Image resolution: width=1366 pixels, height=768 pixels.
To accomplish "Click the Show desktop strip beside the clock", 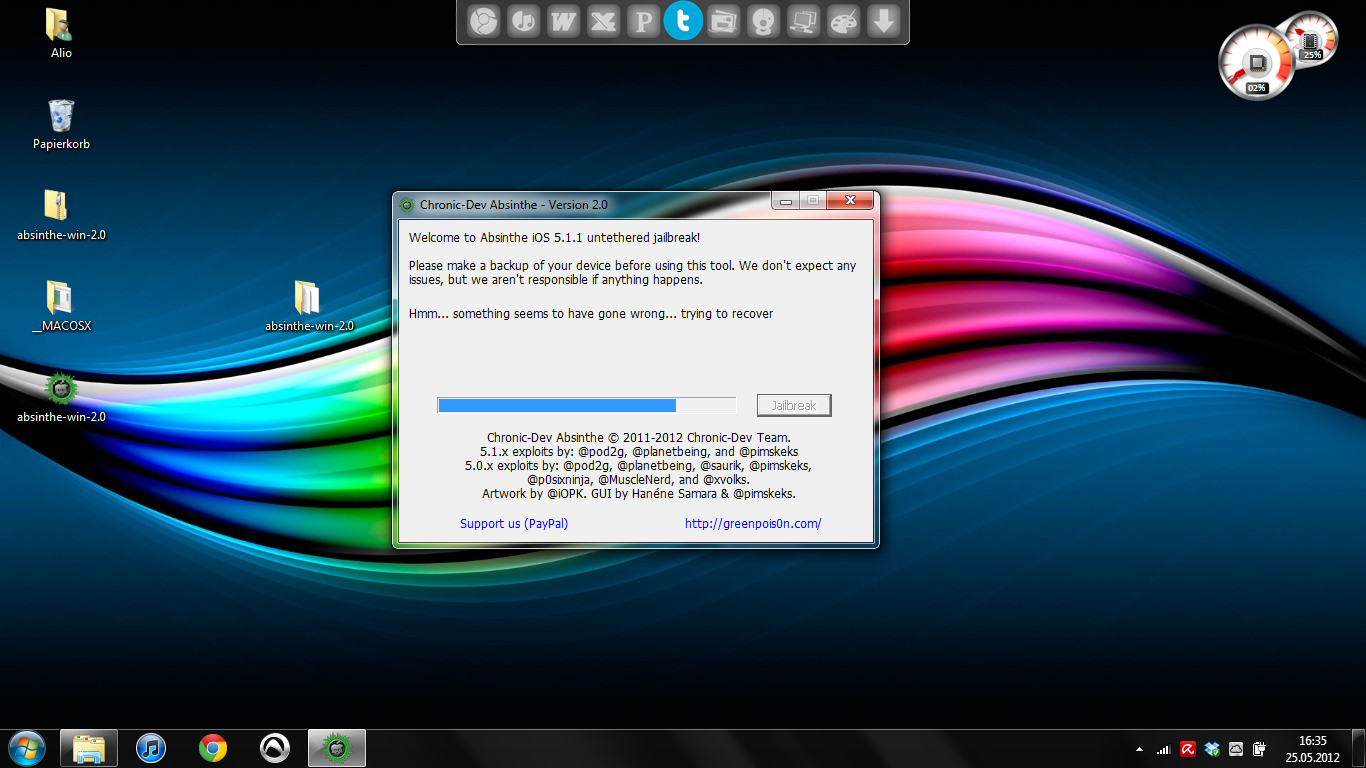I will (1359, 748).
